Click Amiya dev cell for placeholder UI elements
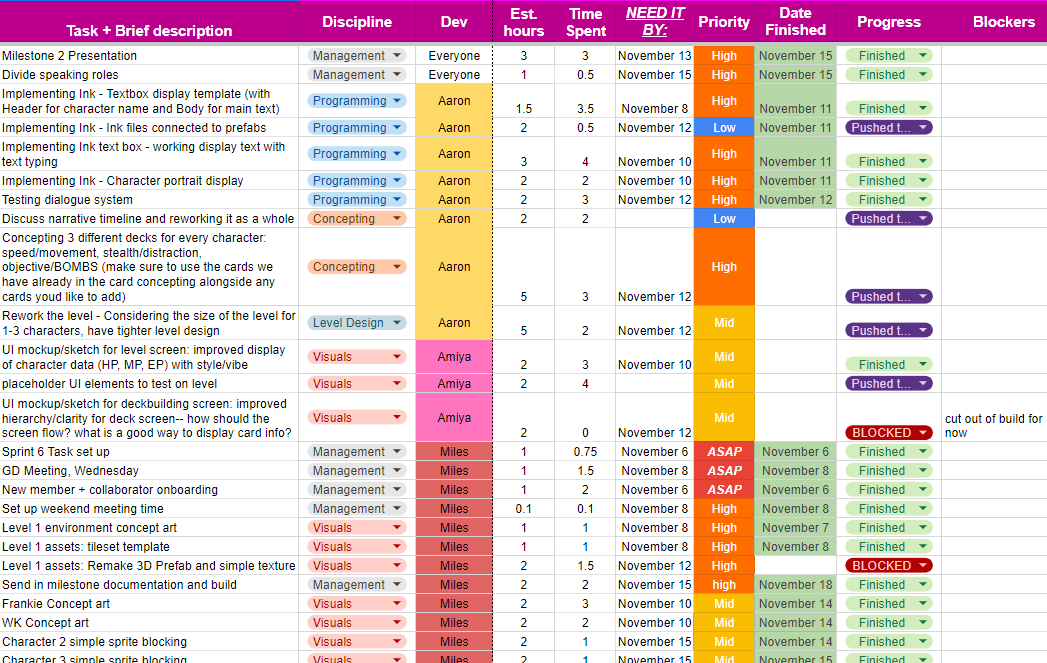Screen dimensions: 1047x663 [454, 384]
